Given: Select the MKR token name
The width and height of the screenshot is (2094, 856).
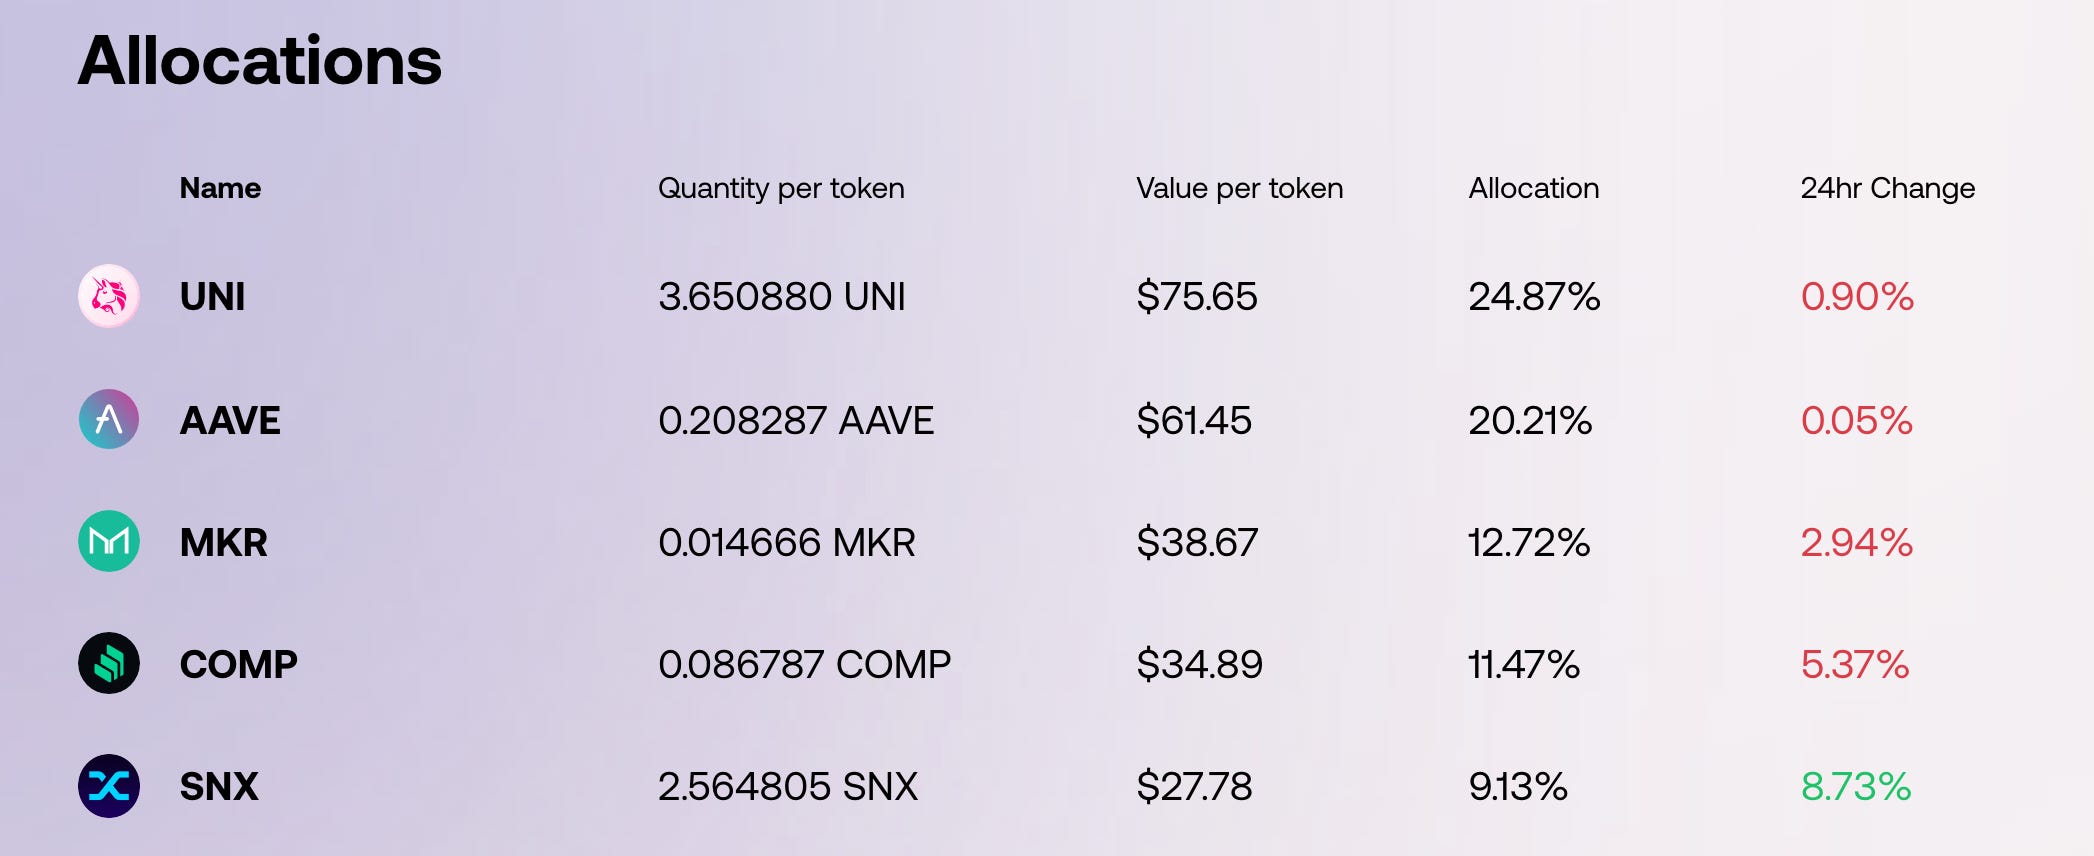Looking at the screenshot, I should coord(223,542).
